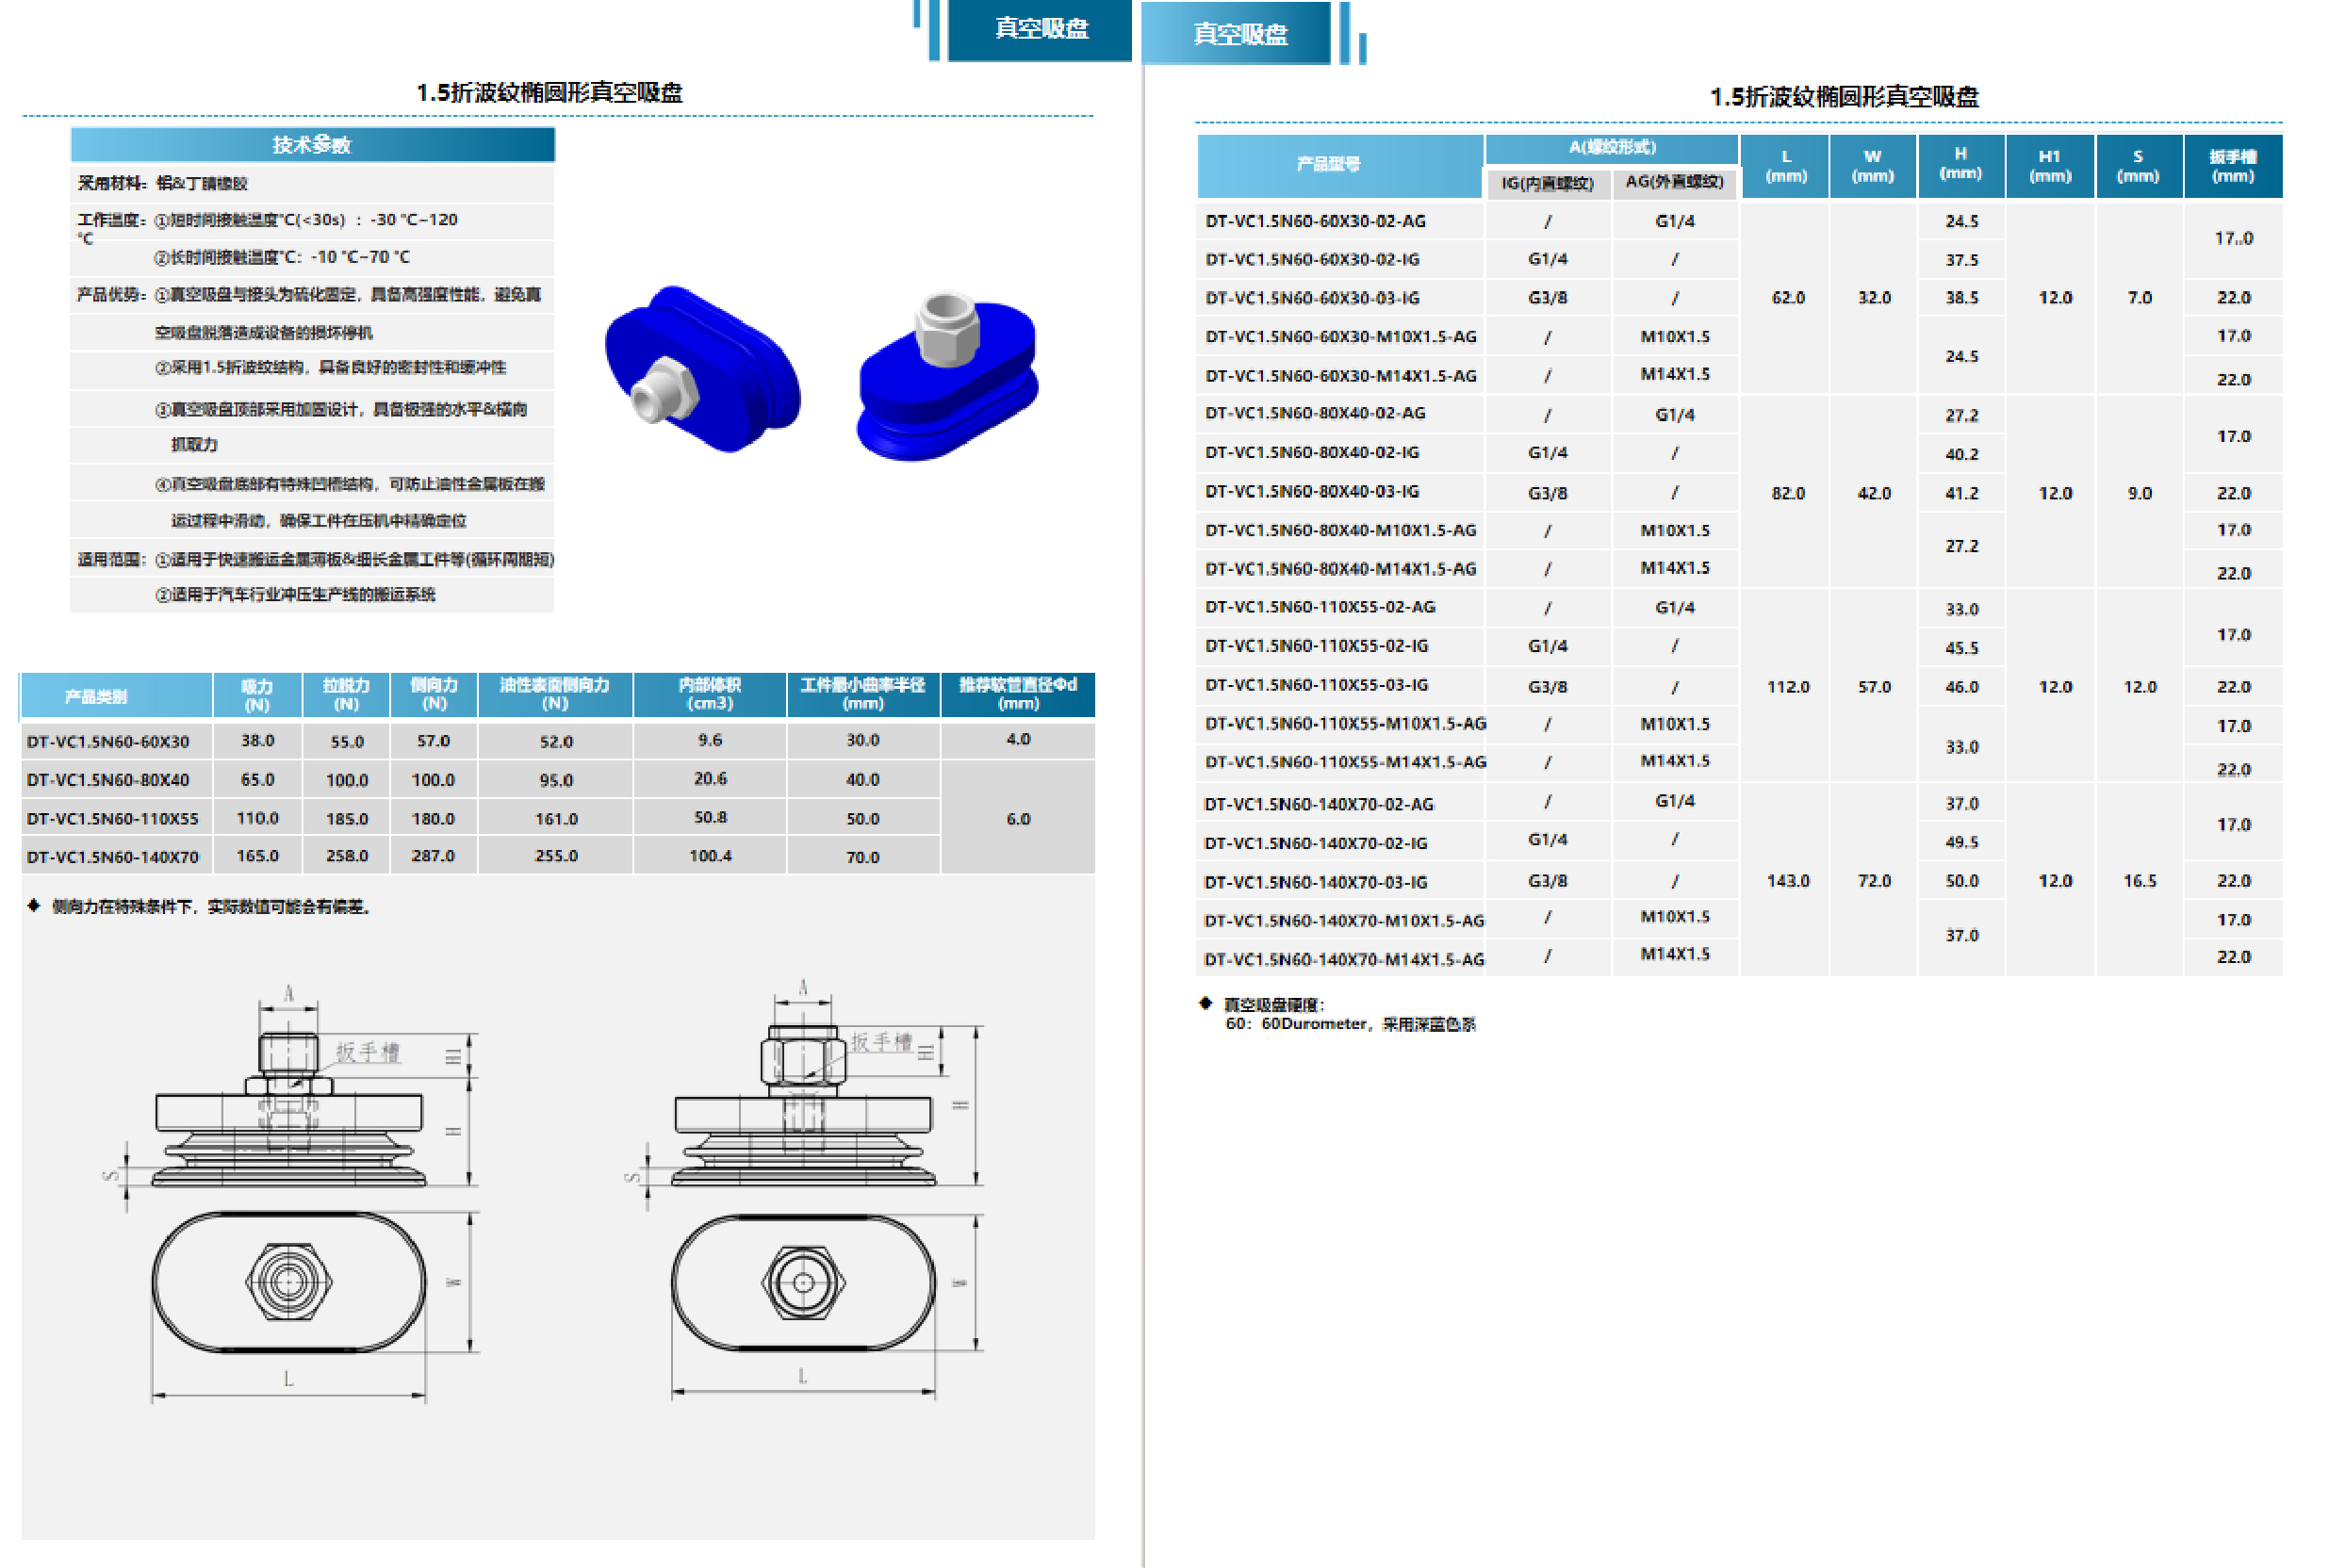Image resolution: width=2329 pixels, height=1568 pixels.
Task: Click the AG(外置螺纹) sub-header
Action: click(x=1673, y=182)
